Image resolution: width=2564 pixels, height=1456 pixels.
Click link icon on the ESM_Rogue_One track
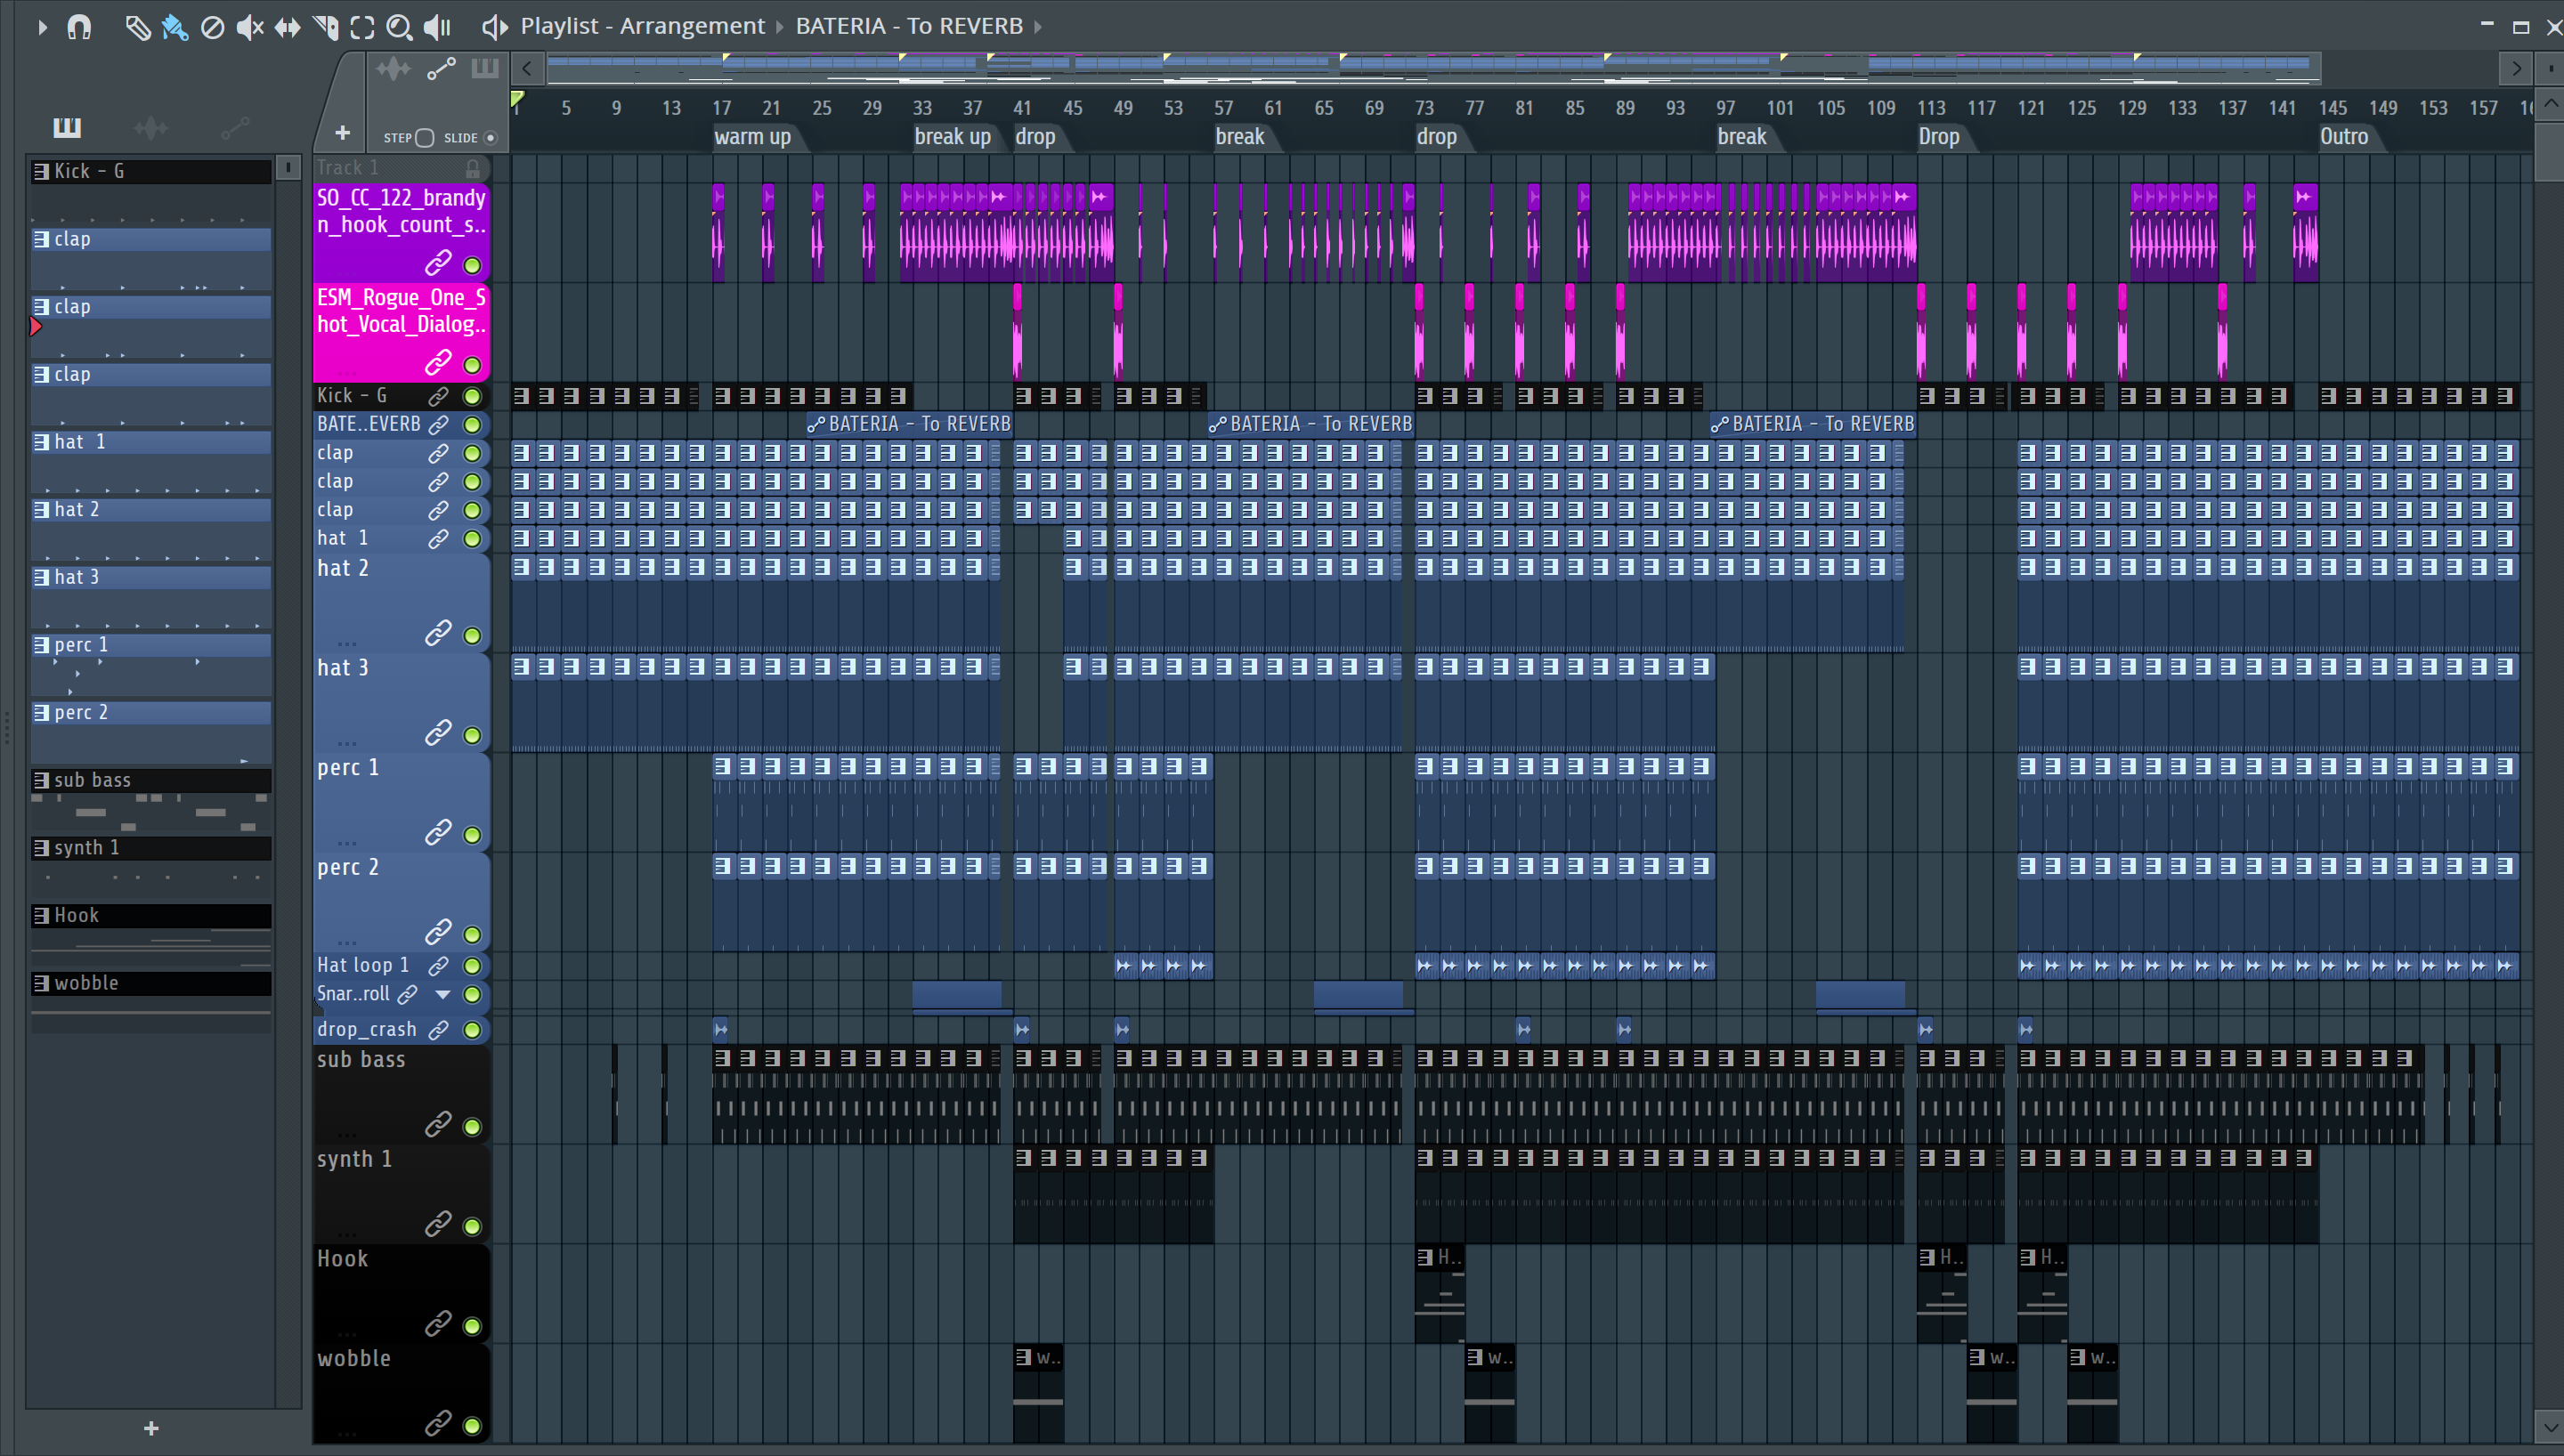coord(437,363)
